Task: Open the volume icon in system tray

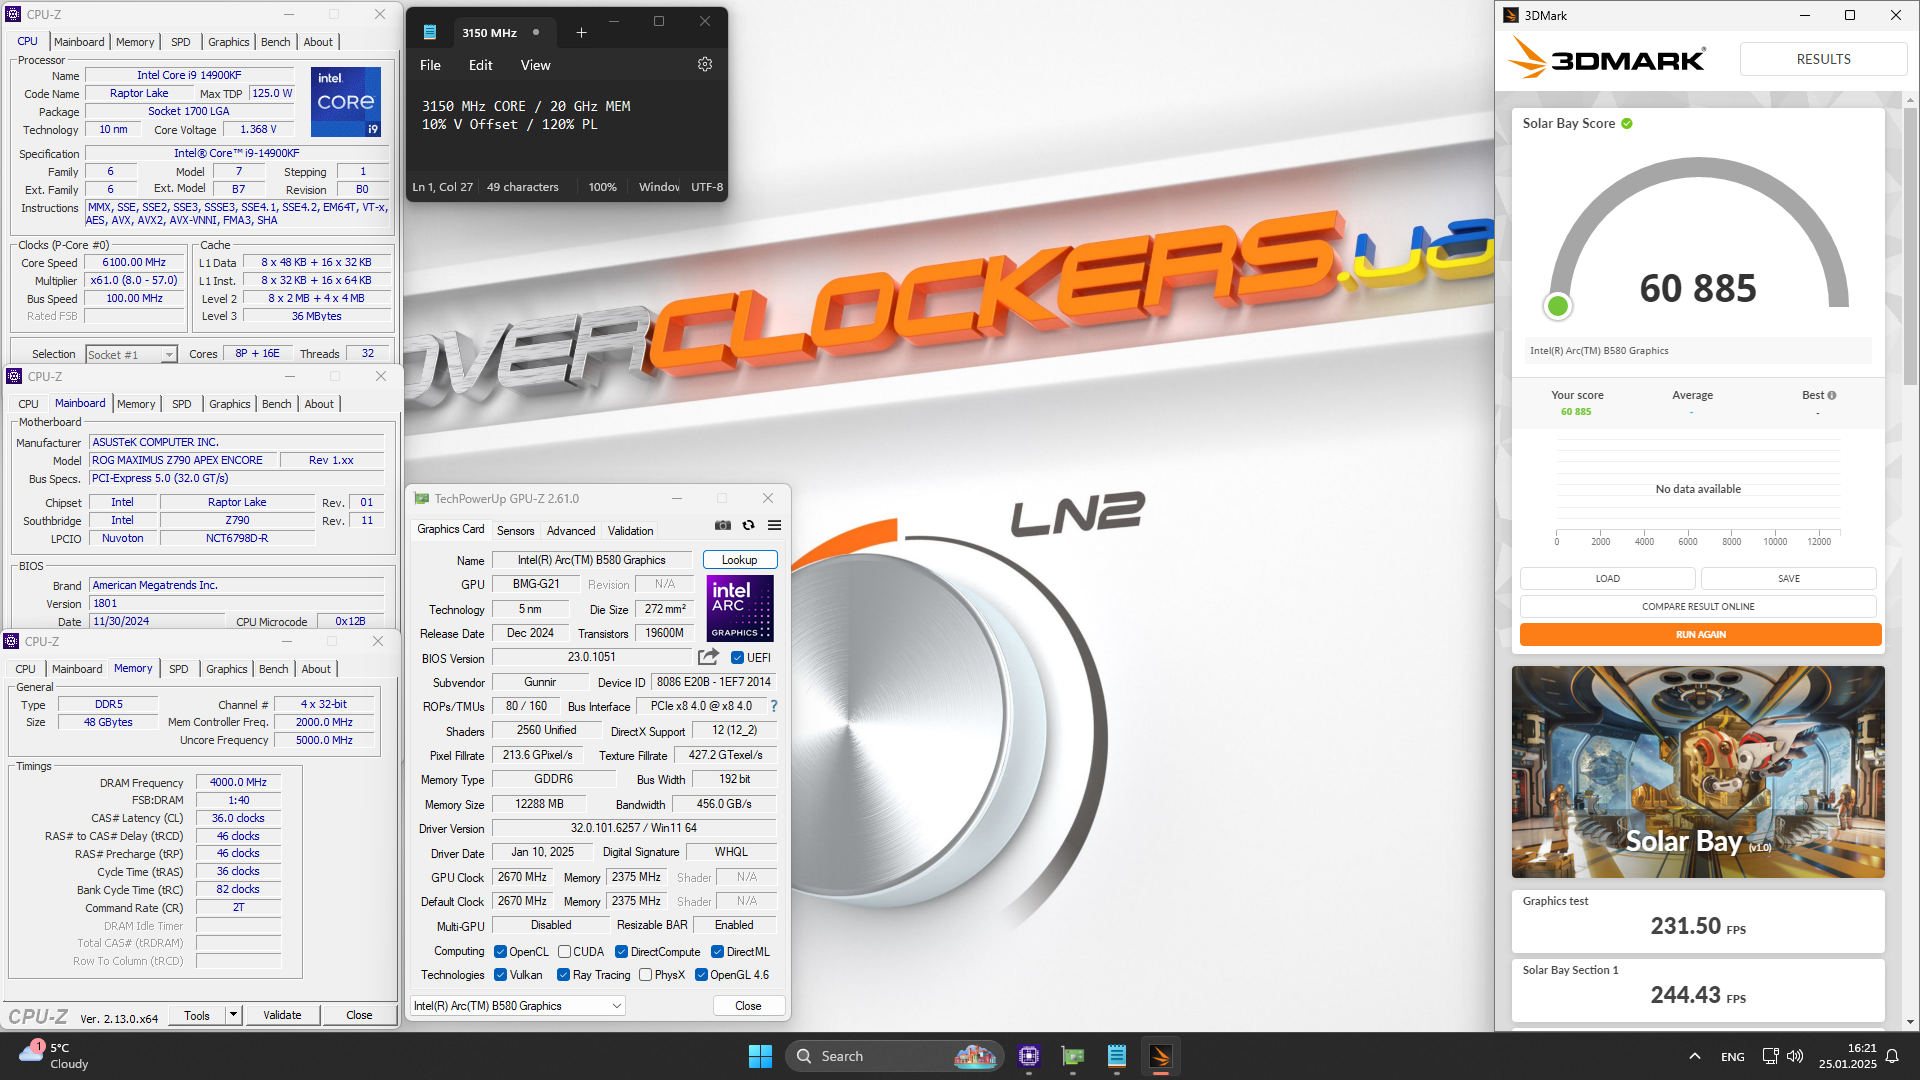Action: pyautogui.click(x=1795, y=1056)
